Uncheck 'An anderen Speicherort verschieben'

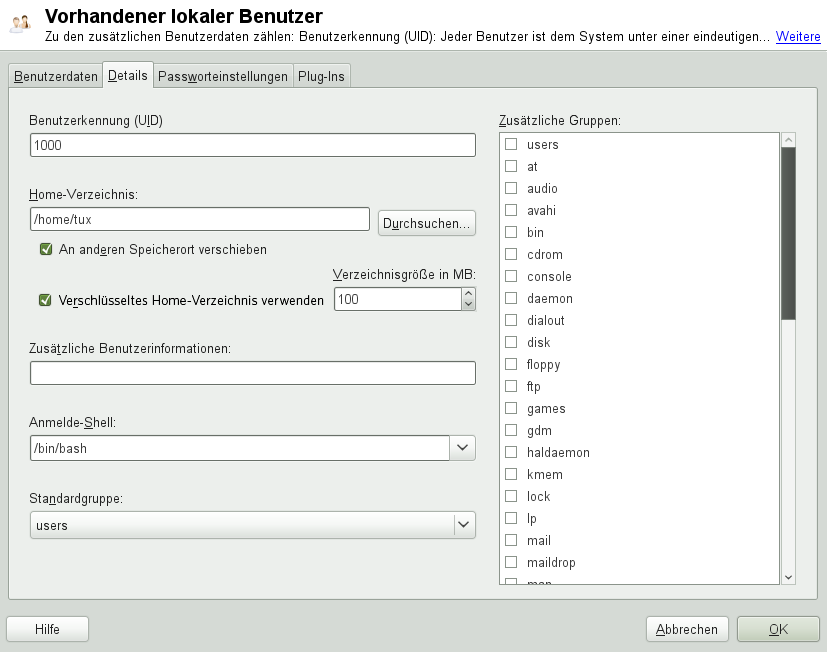coord(45,249)
